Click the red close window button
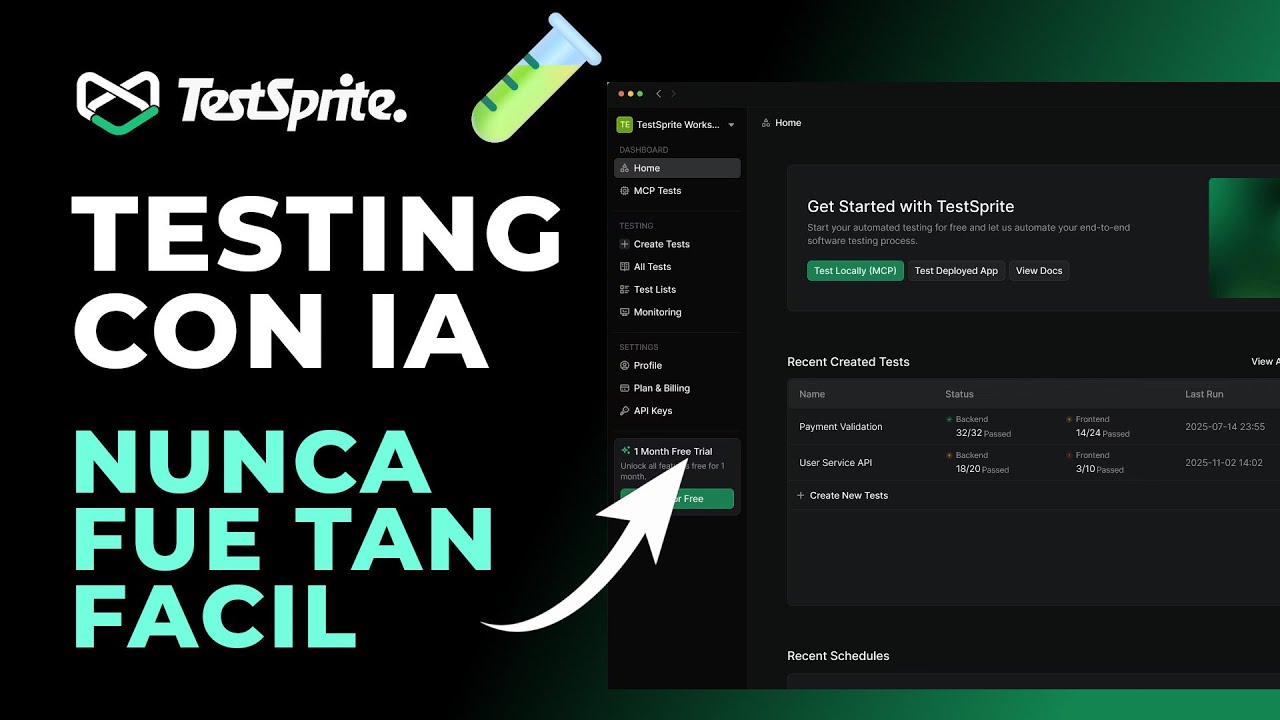The width and height of the screenshot is (1280, 720). [621, 94]
